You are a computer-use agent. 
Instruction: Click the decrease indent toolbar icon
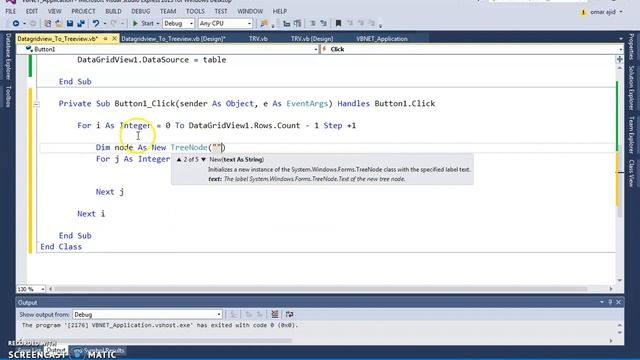click(x=287, y=24)
